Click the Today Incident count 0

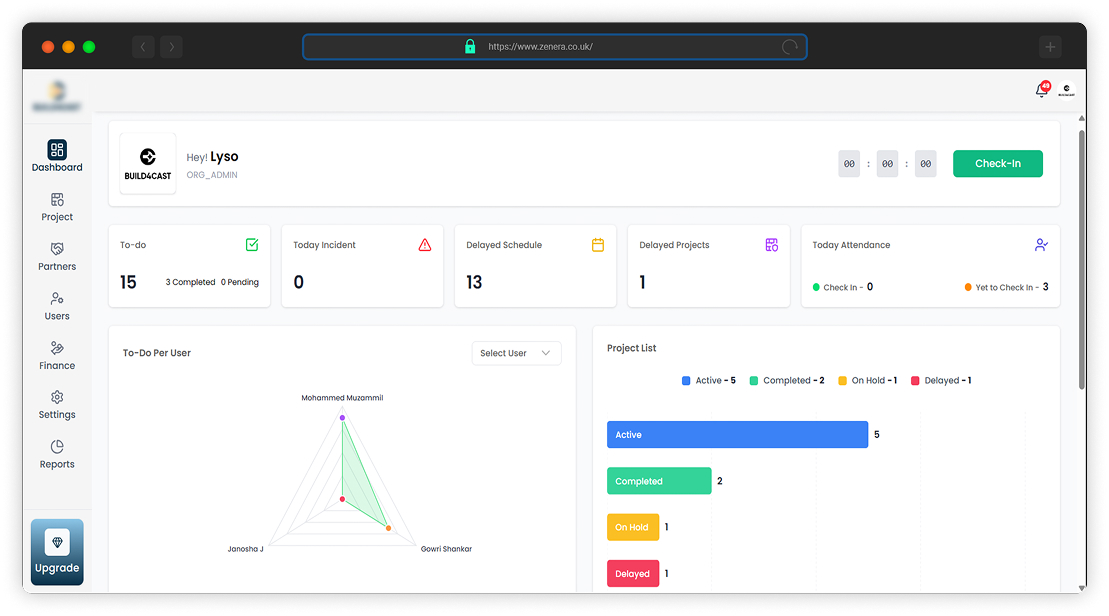click(x=298, y=282)
